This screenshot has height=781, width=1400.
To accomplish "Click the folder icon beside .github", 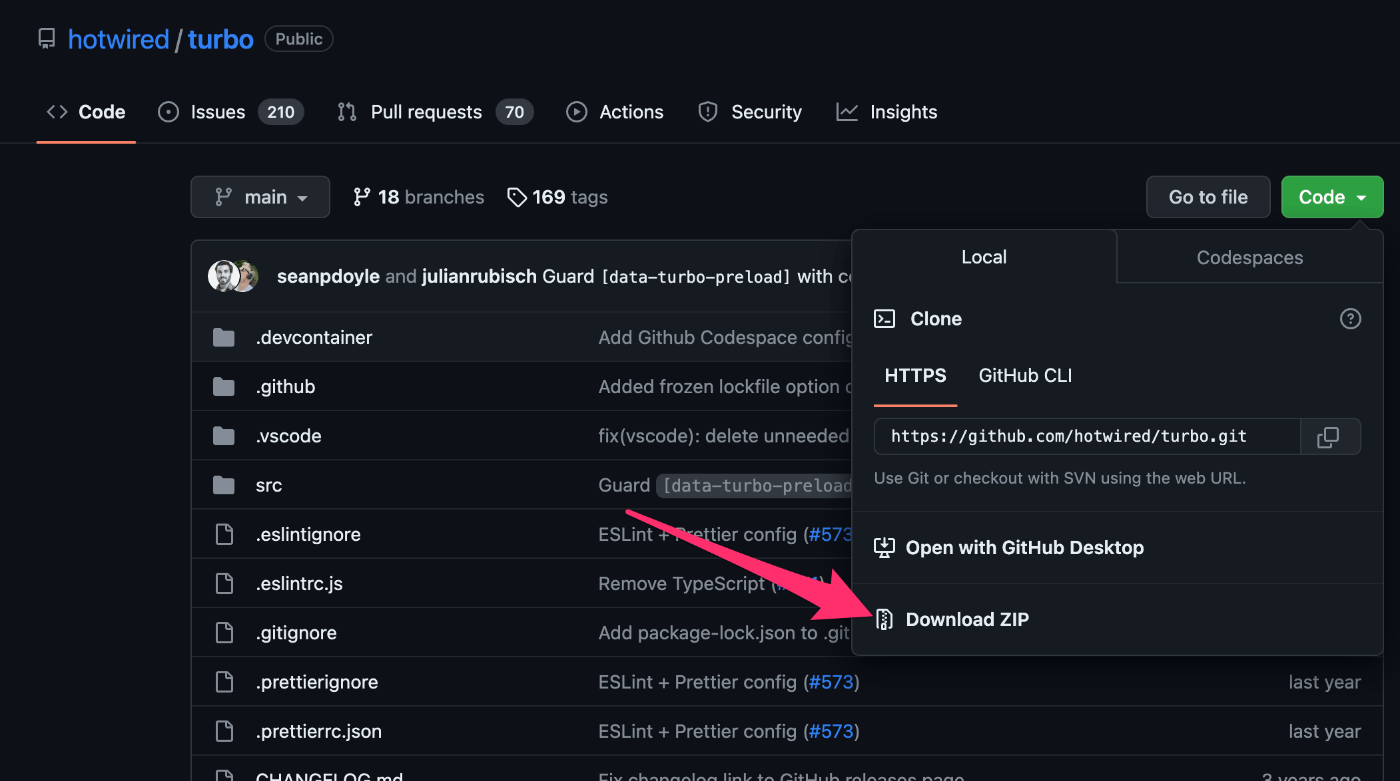I will coord(224,387).
